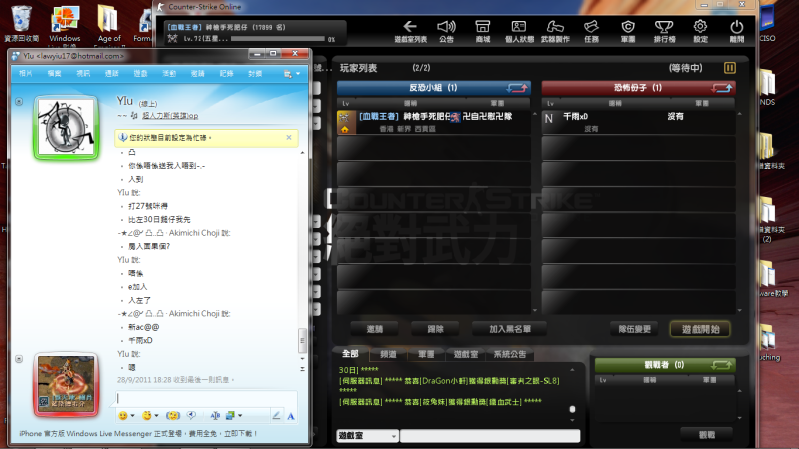Open the weapon crafting icon
This screenshot has width=799, height=449.
click(x=555, y=31)
